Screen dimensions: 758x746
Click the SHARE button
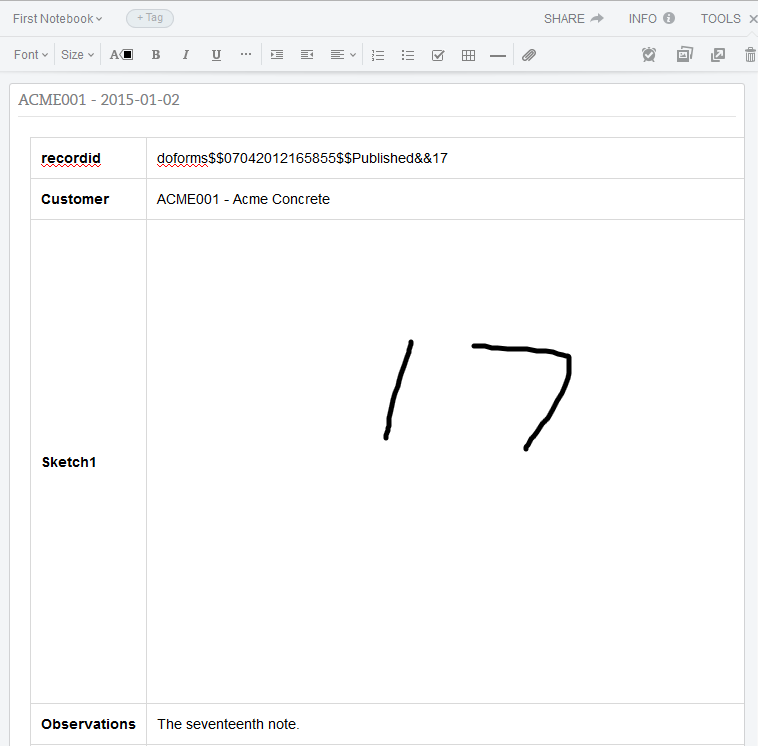[574, 19]
